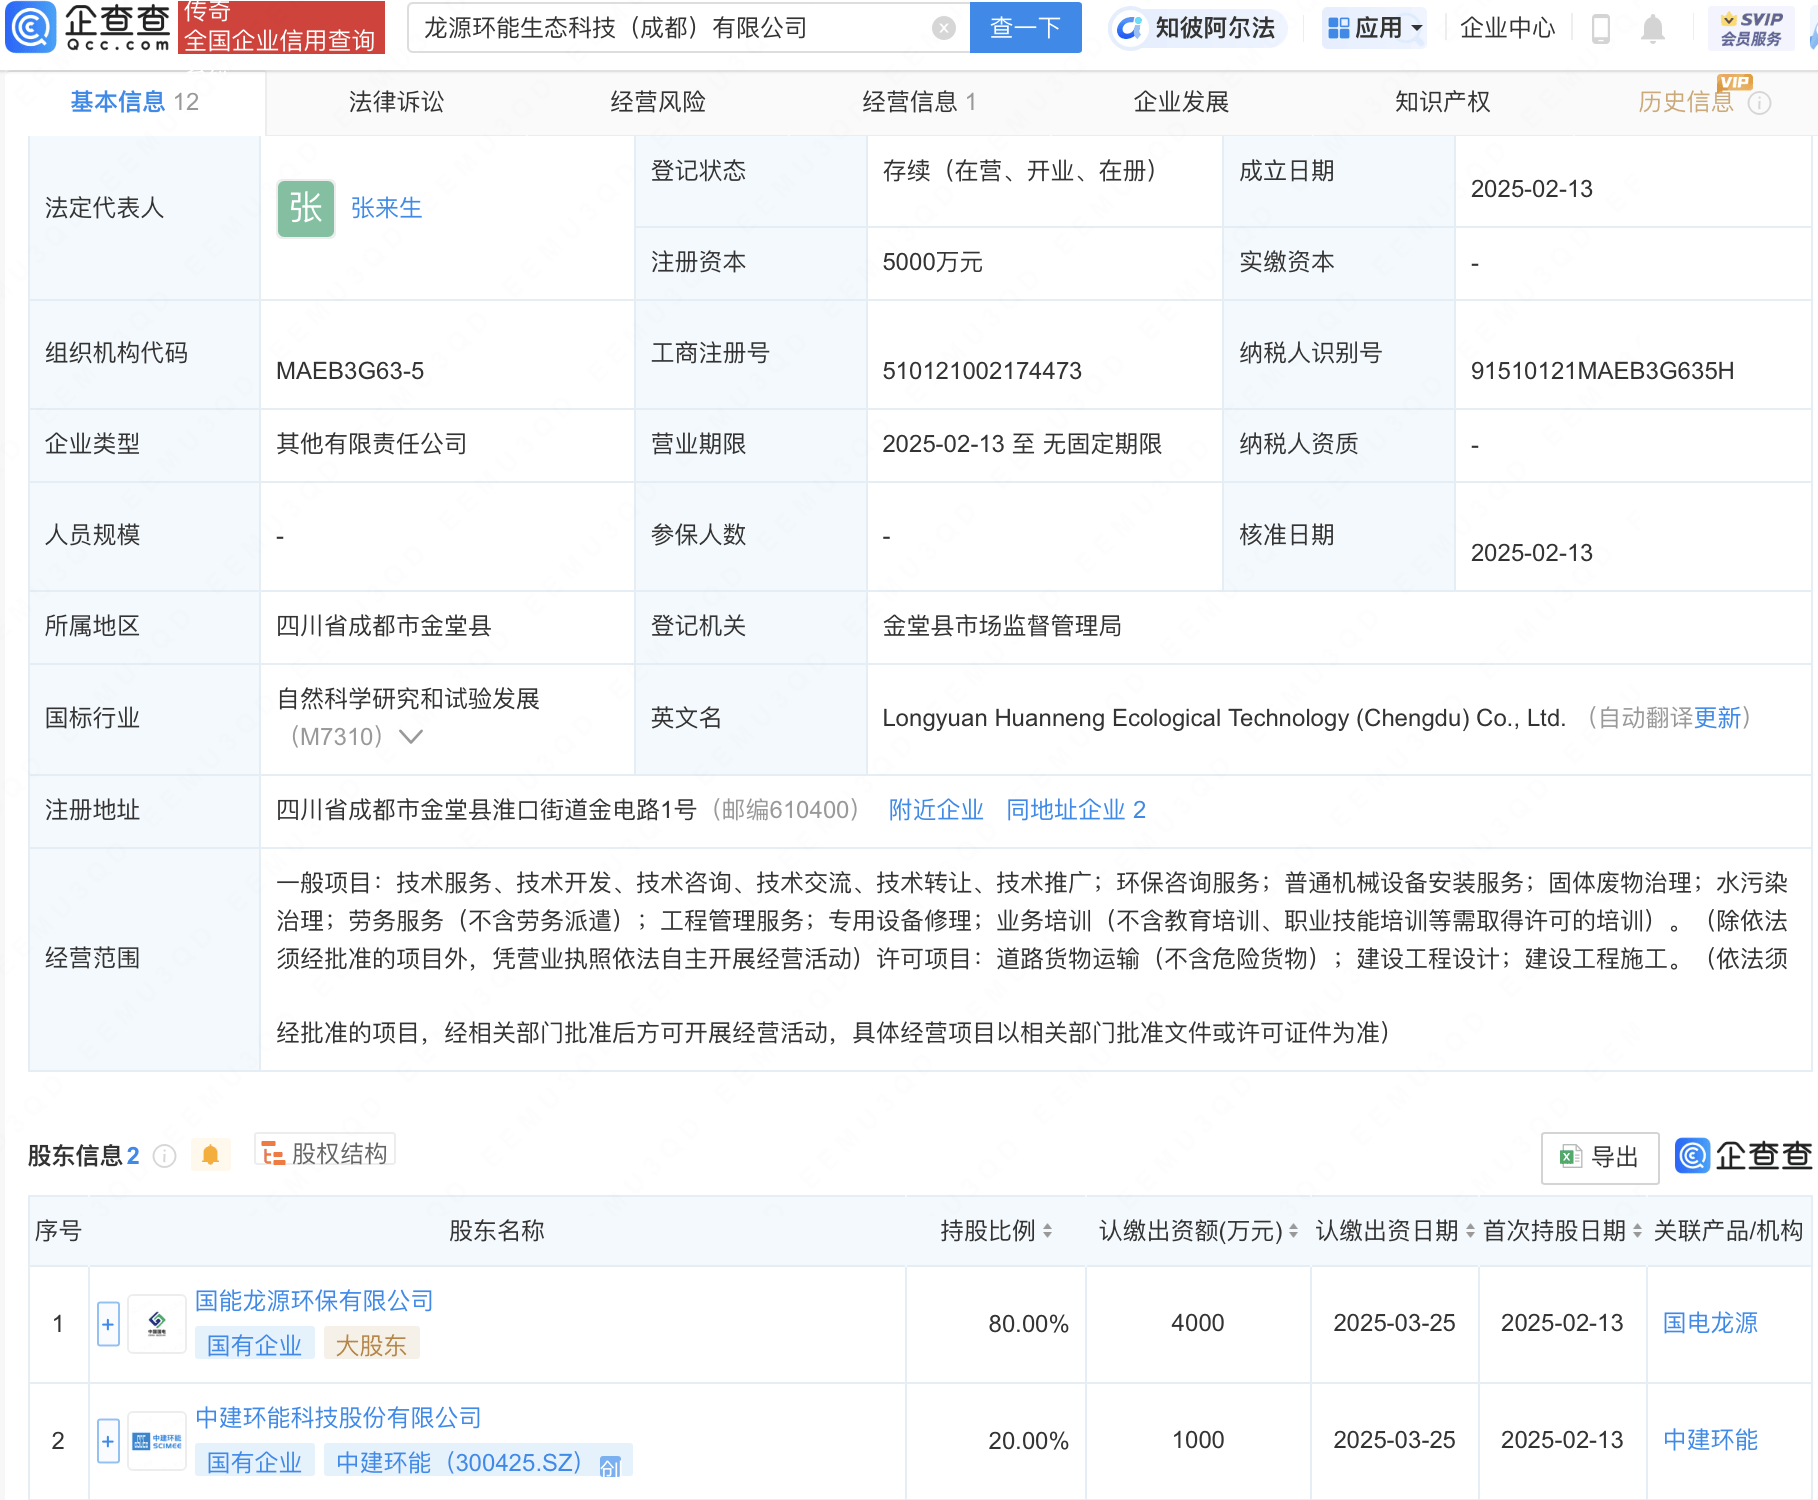This screenshot has height=1500, width=1818.
Task: Open legal representative 张来生 profile
Action: pos(386,208)
